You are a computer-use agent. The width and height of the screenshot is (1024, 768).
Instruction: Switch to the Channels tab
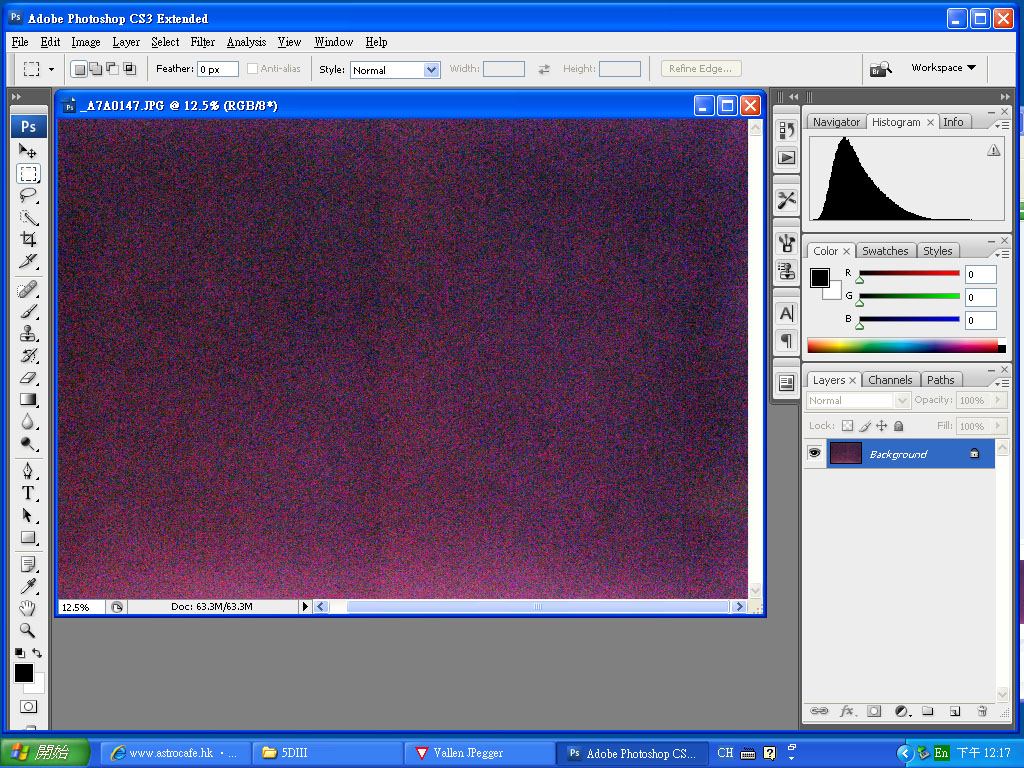click(x=890, y=380)
